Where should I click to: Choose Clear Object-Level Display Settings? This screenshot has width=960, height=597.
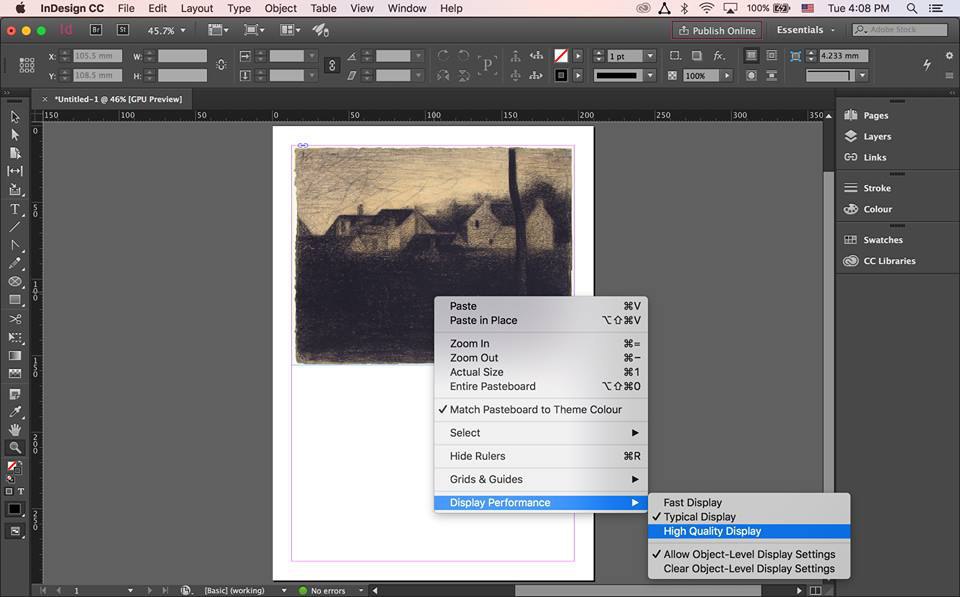coord(749,569)
